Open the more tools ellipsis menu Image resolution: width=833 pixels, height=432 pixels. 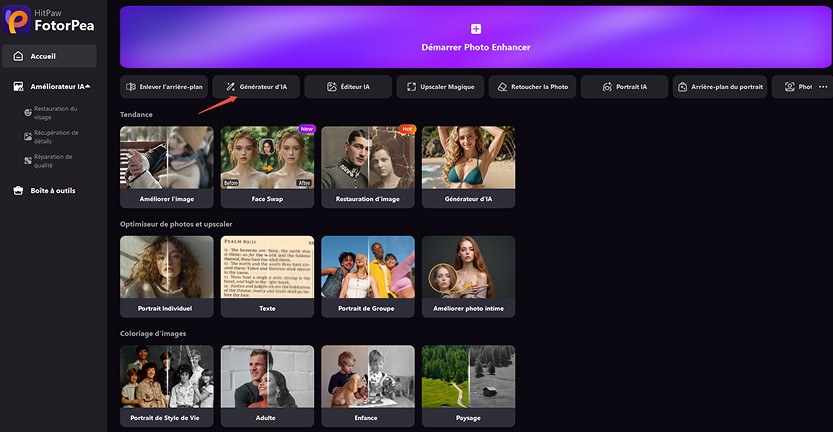click(823, 87)
